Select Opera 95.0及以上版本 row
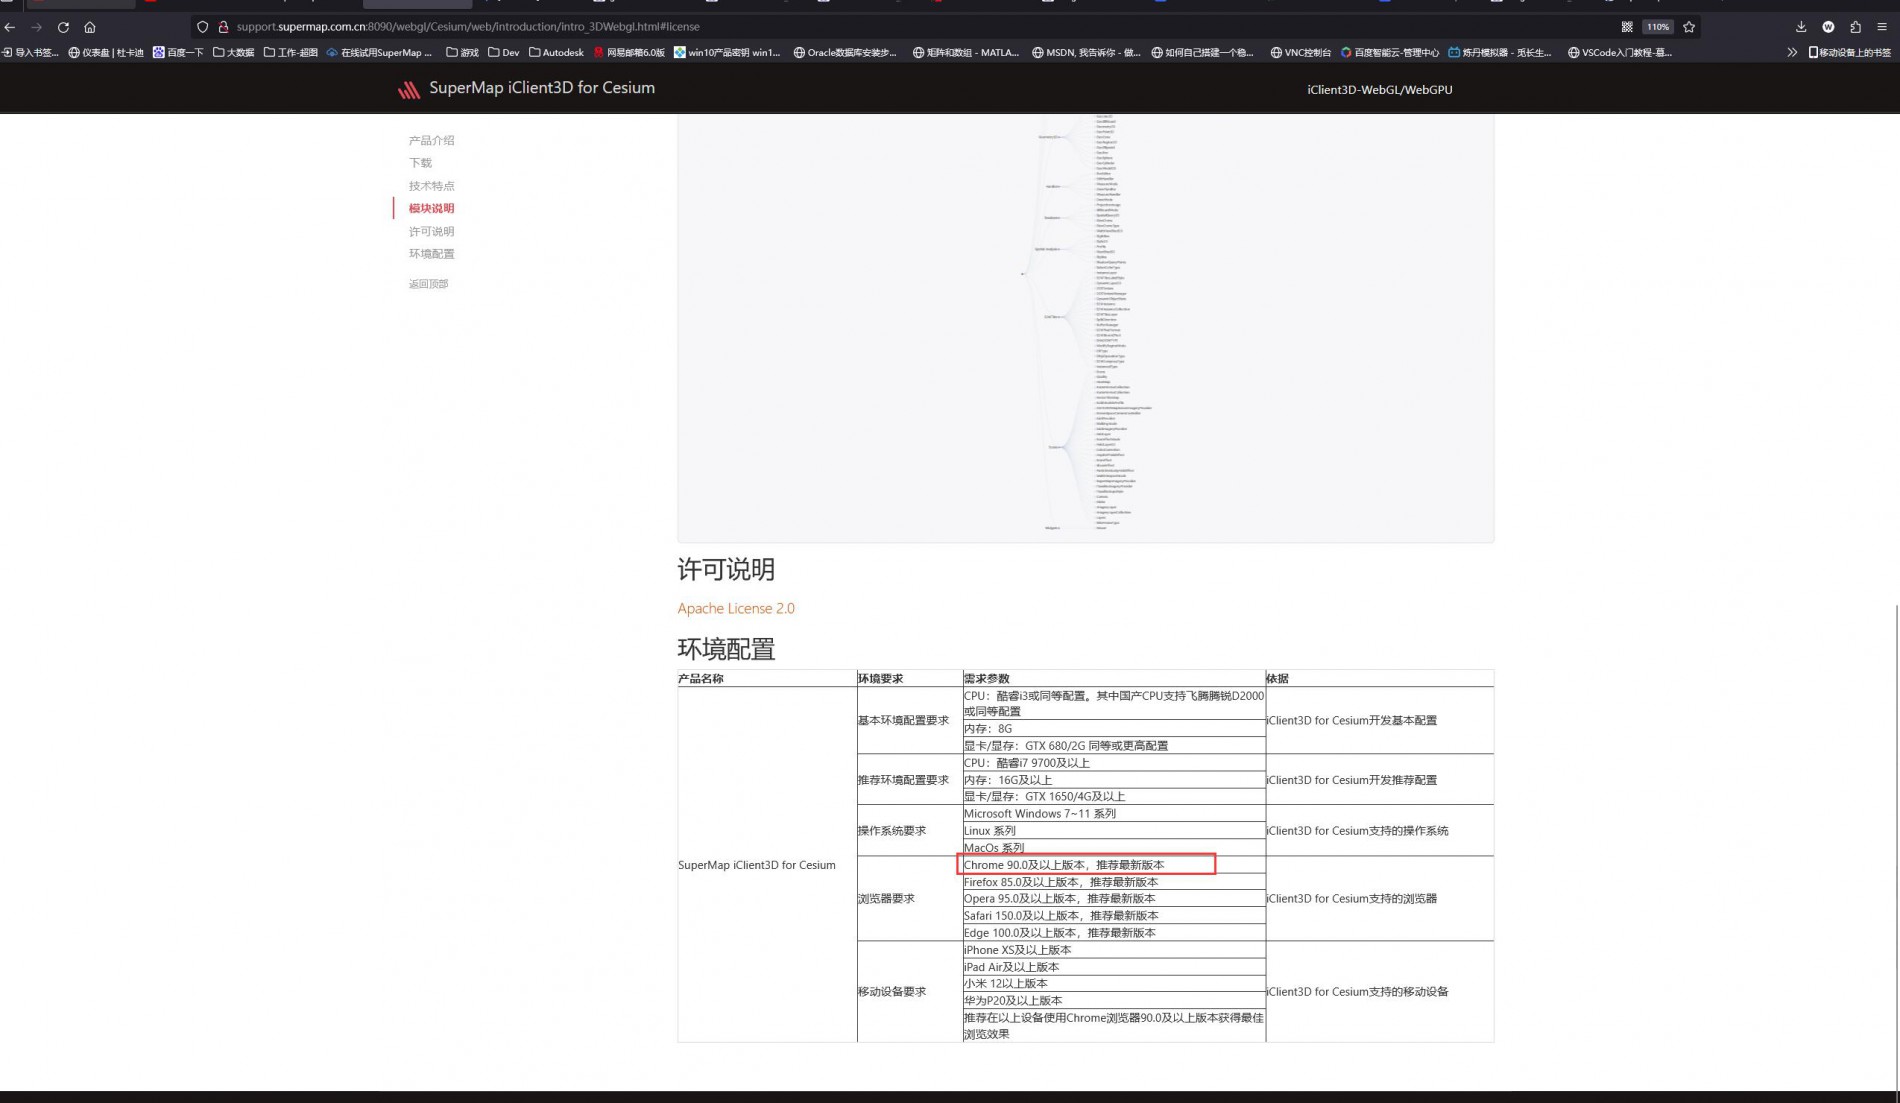Image resolution: width=1900 pixels, height=1103 pixels. pos(1113,899)
